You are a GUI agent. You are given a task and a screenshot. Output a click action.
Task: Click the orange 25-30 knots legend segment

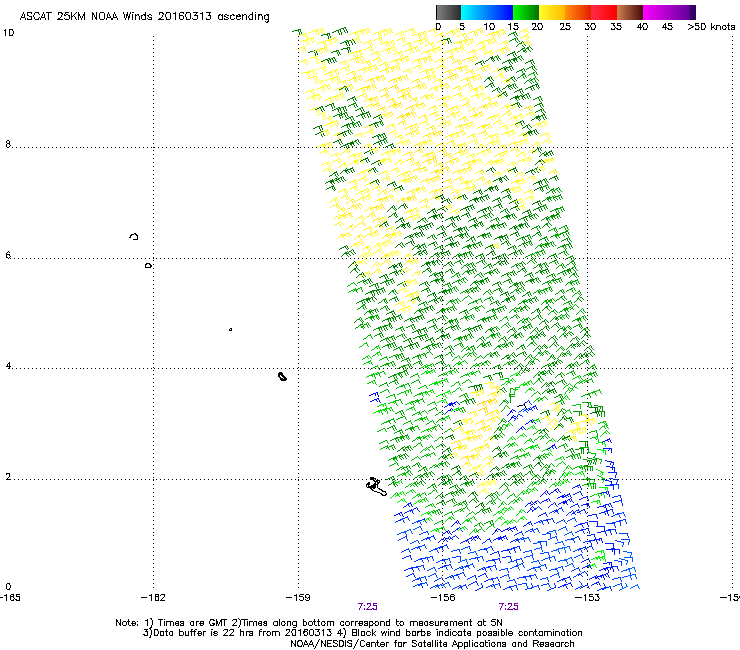[x=578, y=12]
